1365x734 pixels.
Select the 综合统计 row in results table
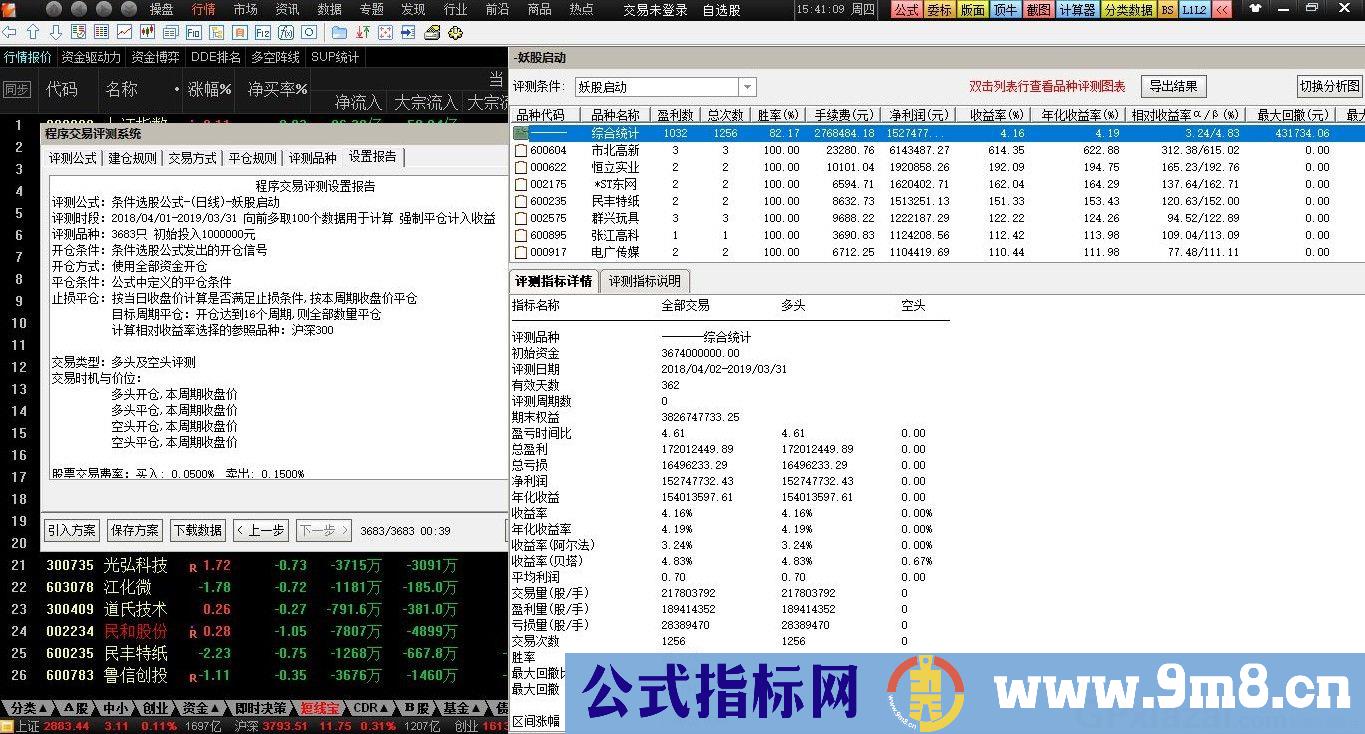613,132
